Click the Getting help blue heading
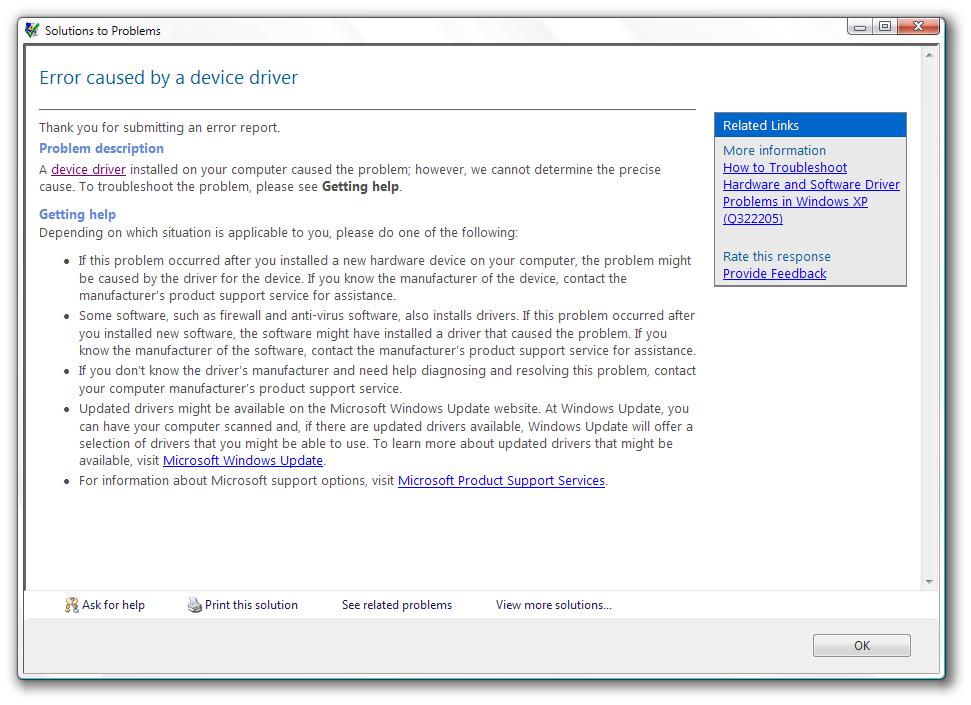The width and height of the screenshot is (971, 705). point(77,214)
